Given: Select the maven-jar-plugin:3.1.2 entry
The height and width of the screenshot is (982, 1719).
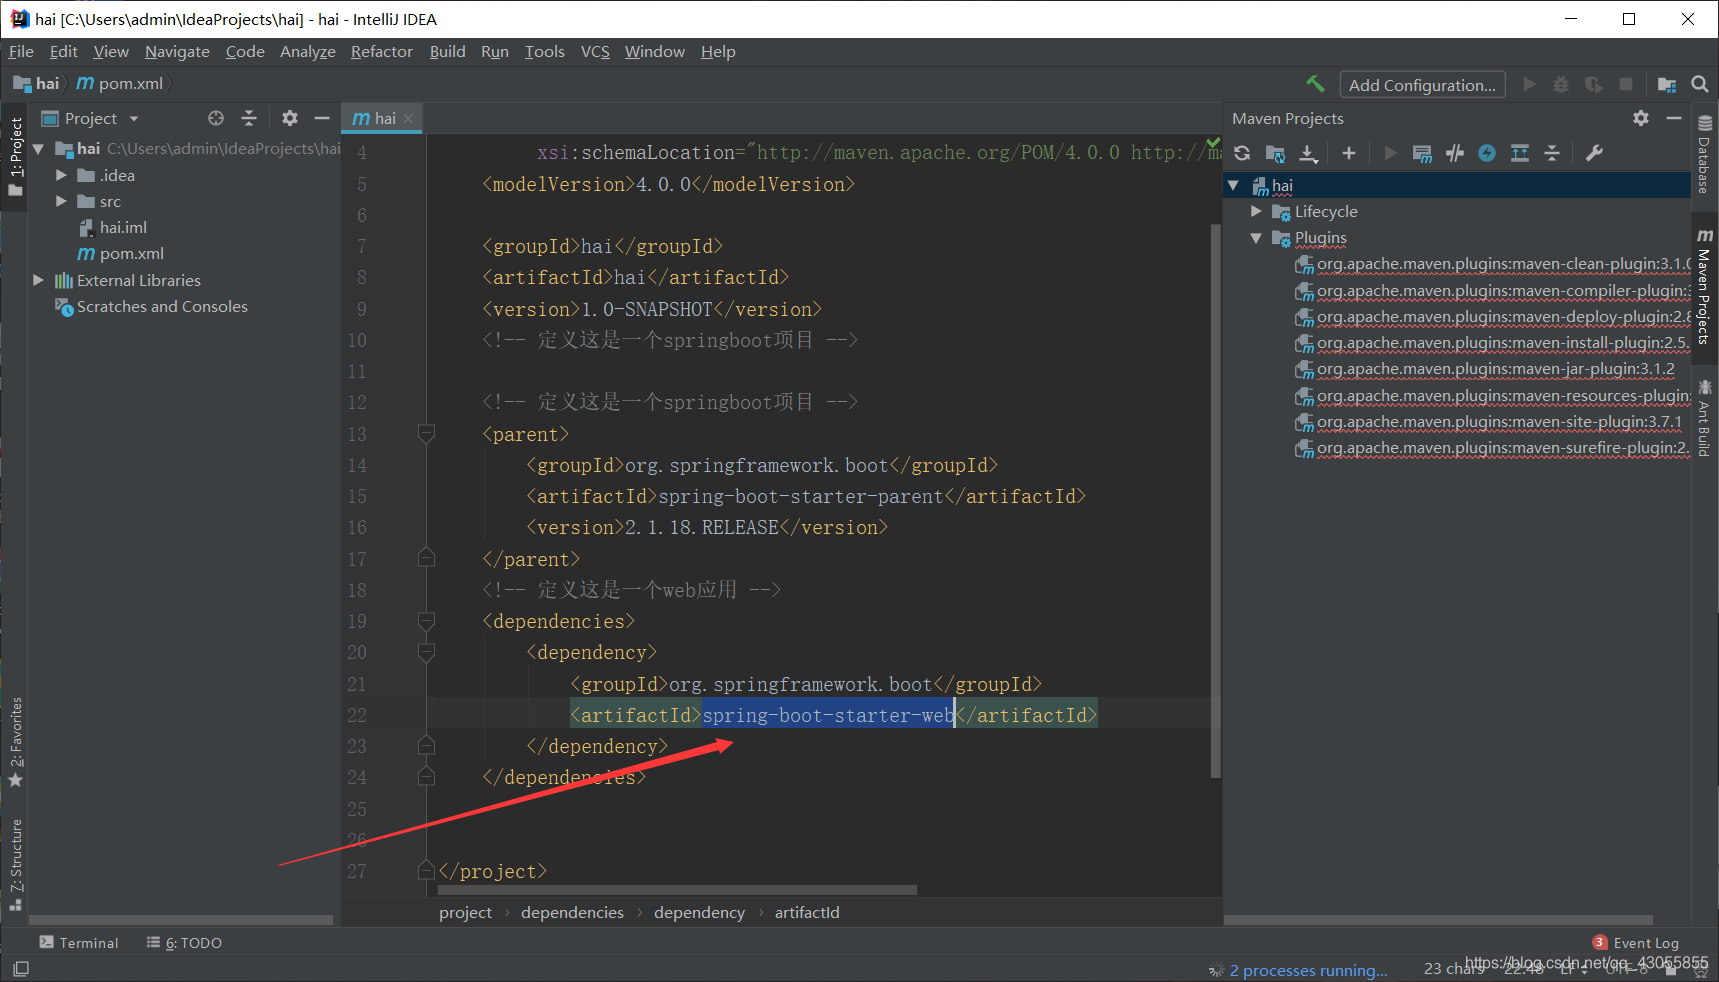Looking at the screenshot, I should coord(1485,369).
